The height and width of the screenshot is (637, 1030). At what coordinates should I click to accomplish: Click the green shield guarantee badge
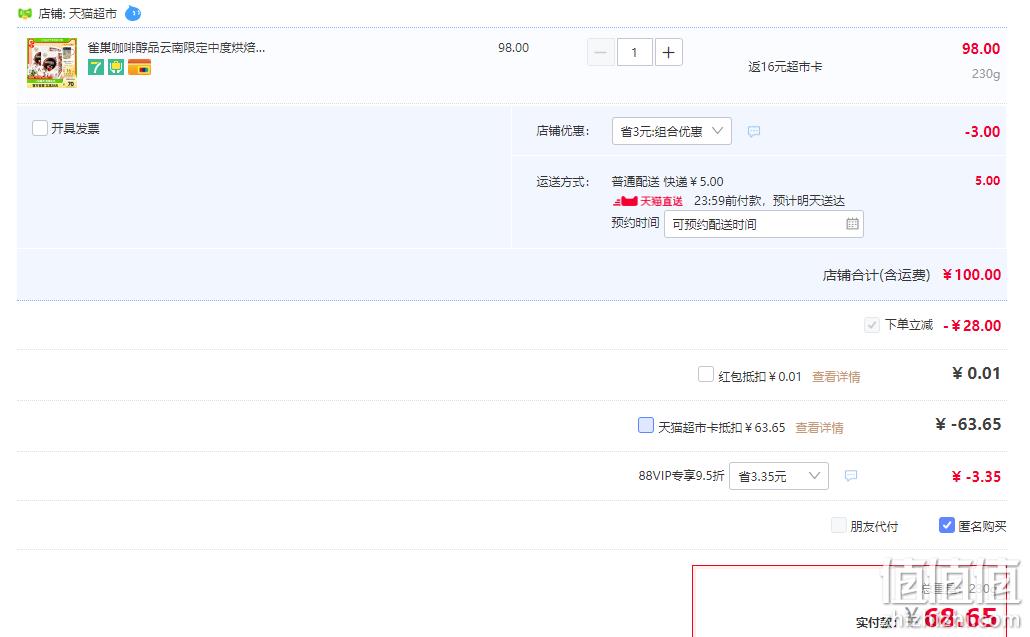point(116,67)
